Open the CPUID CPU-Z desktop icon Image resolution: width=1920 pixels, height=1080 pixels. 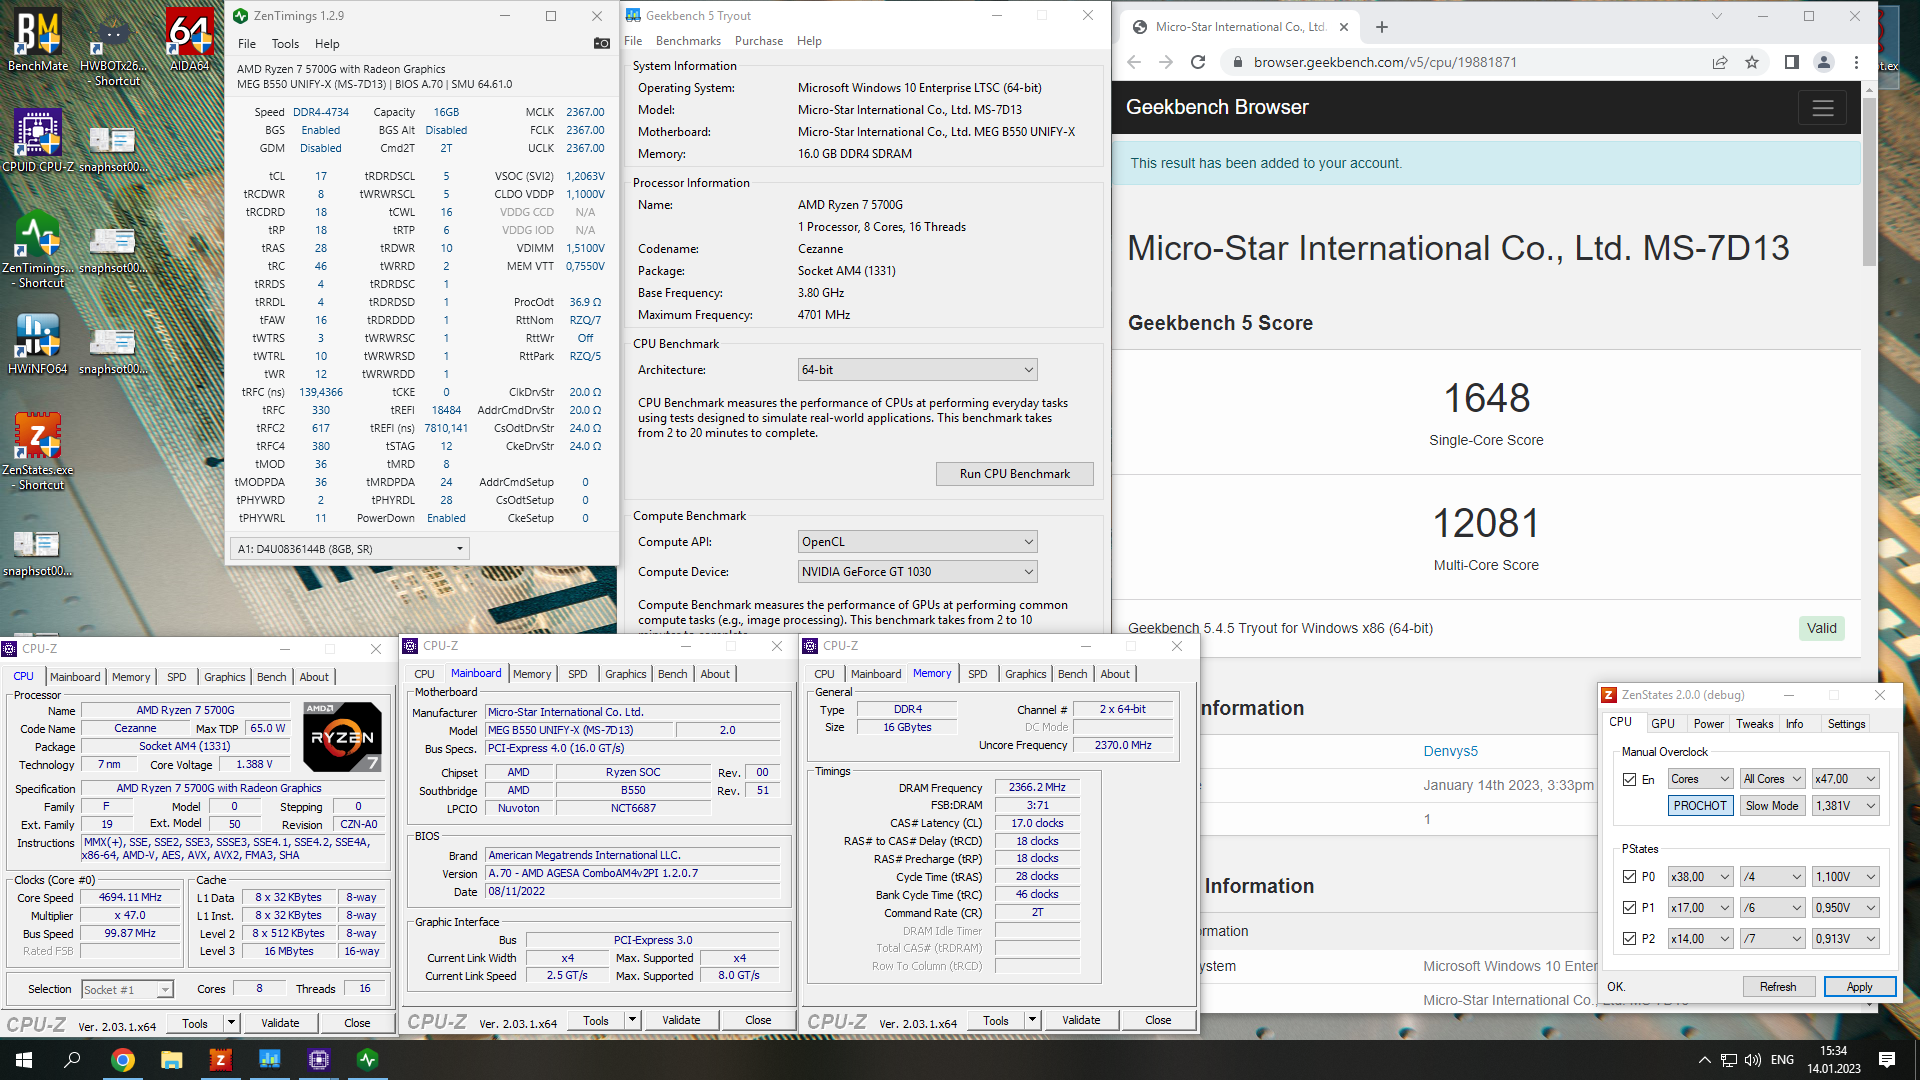[x=38, y=141]
